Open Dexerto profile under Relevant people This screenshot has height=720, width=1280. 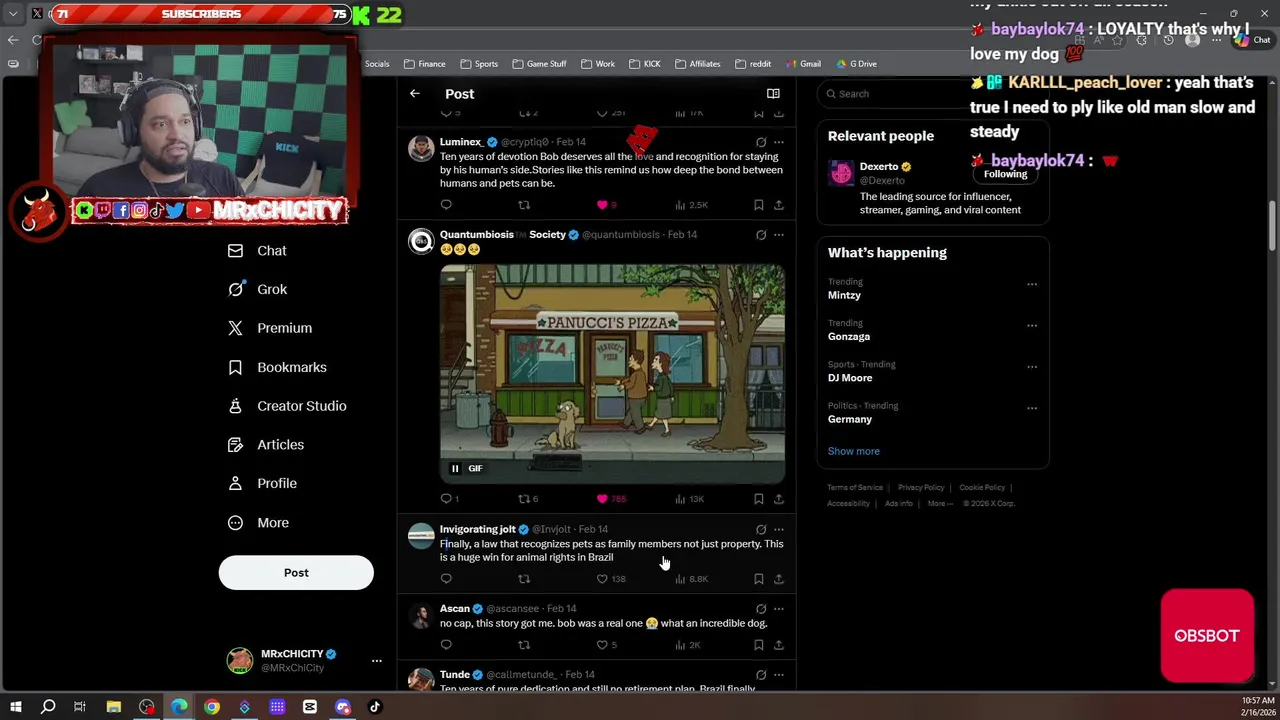879,167
